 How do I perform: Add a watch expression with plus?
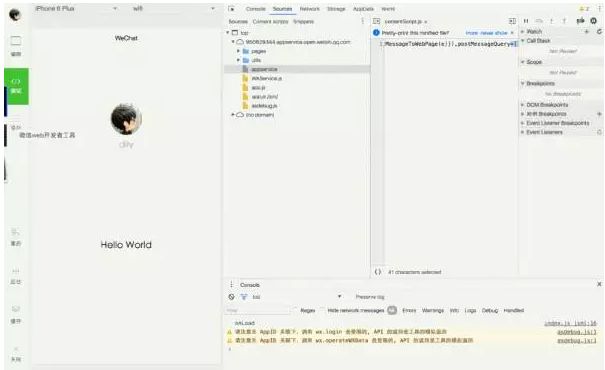(x=586, y=32)
